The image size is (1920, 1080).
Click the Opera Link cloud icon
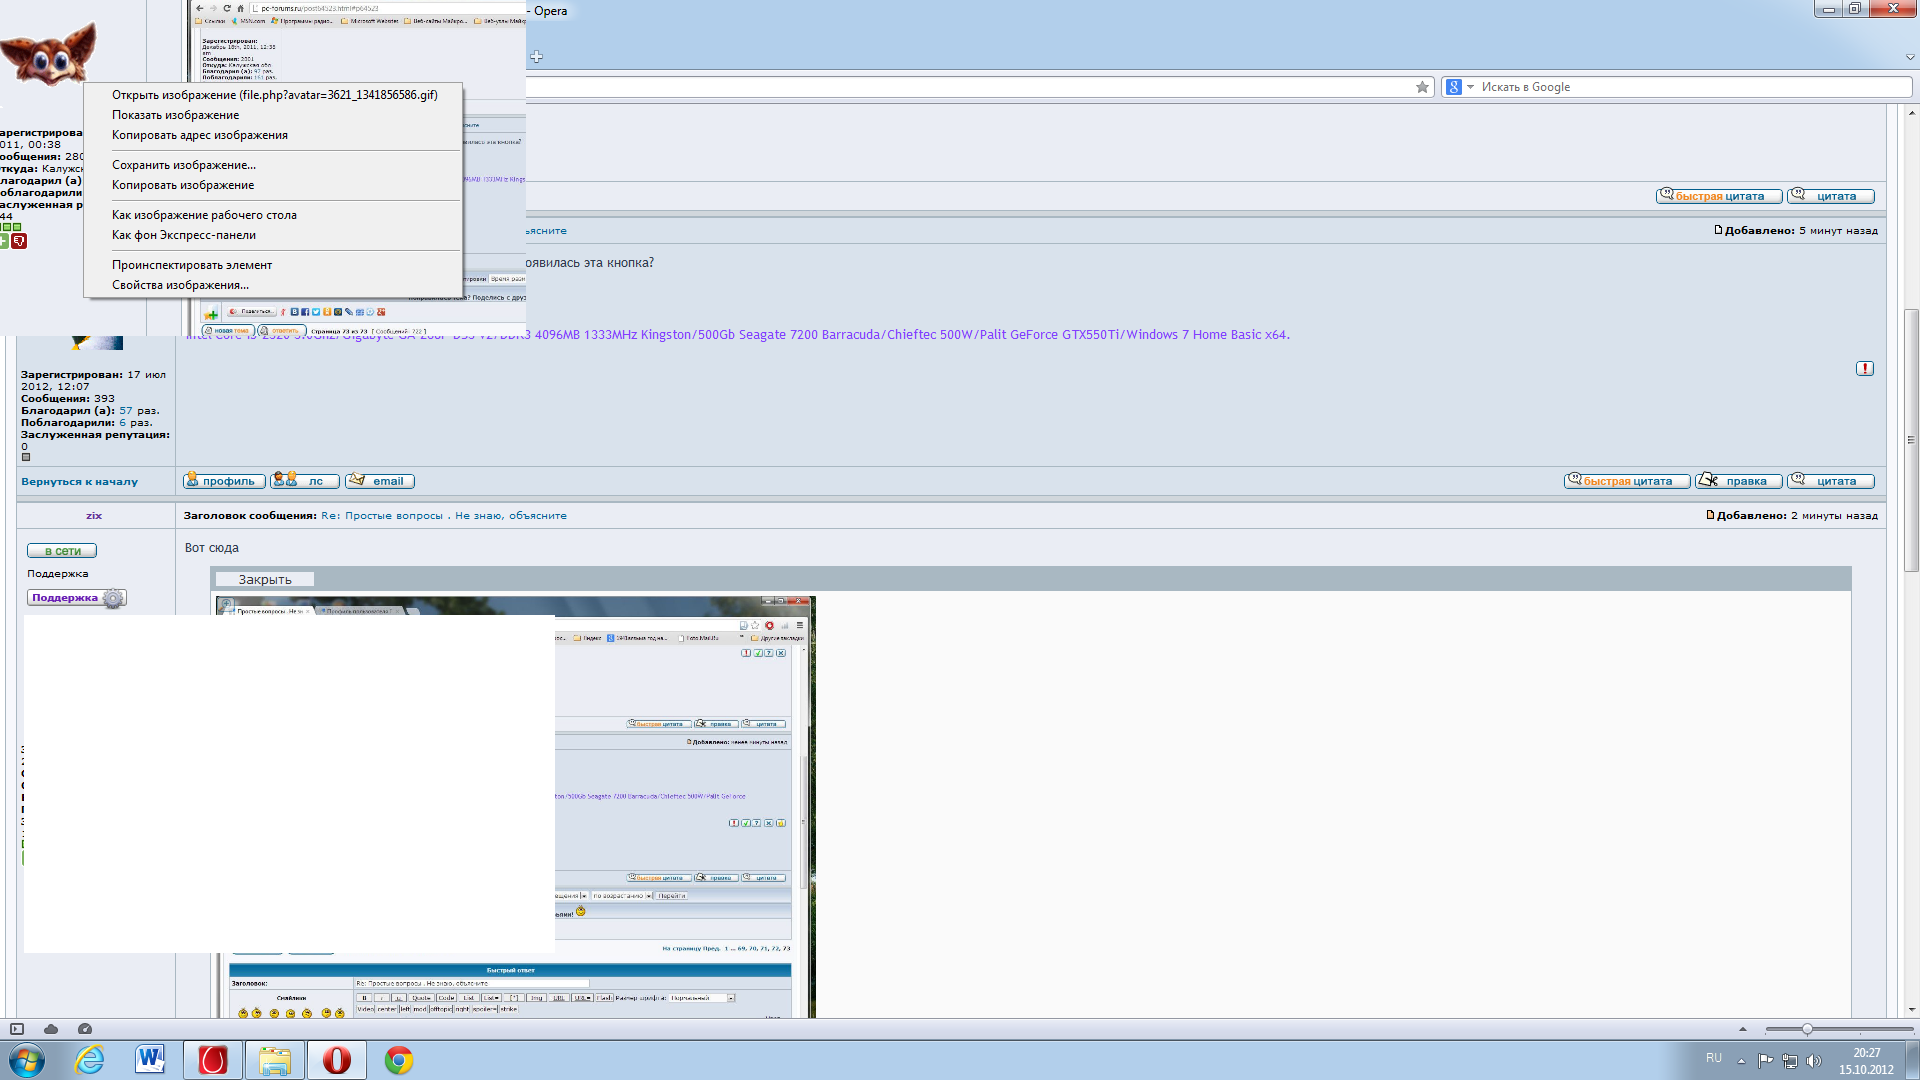[x=51, y=1029]
